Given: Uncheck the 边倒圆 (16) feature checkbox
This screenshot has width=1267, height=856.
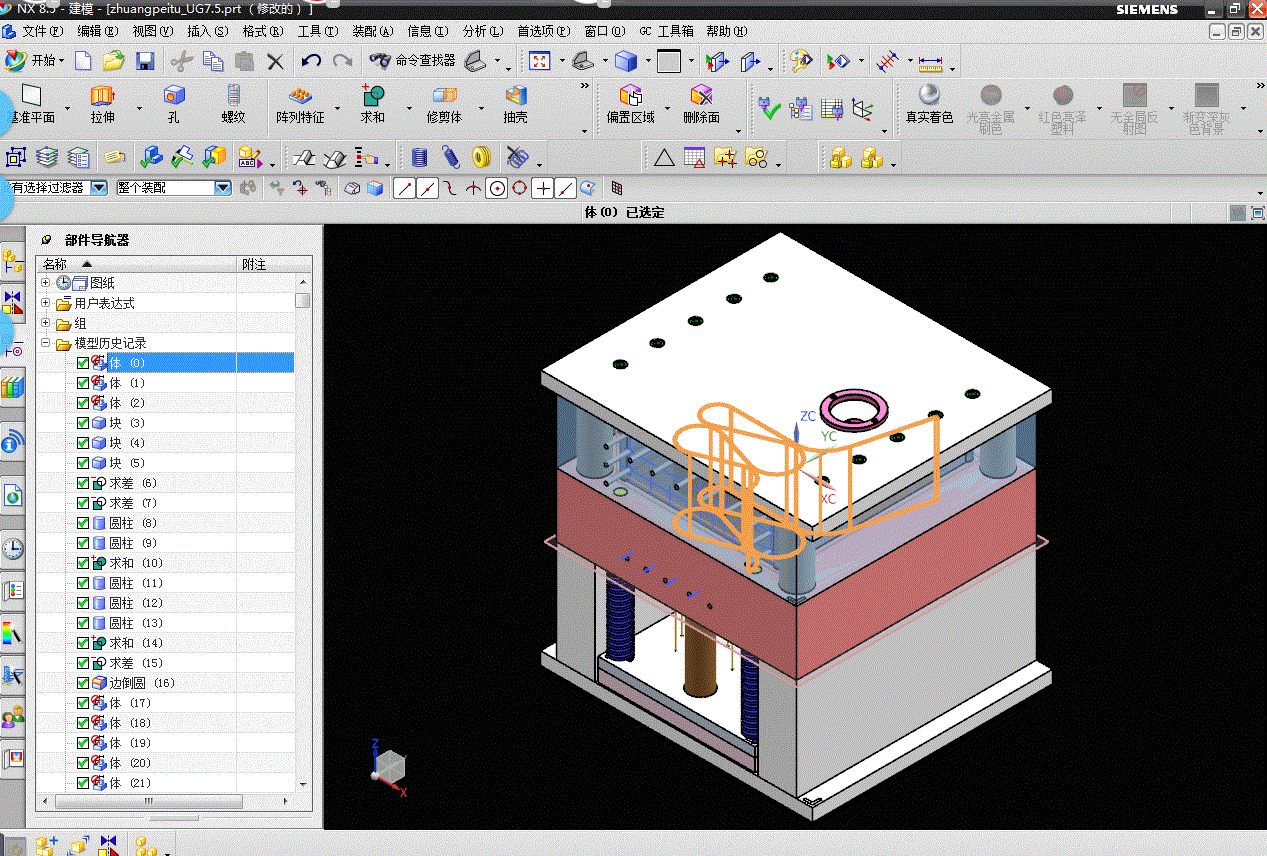Looking at the screenshot, I should 83,683.
